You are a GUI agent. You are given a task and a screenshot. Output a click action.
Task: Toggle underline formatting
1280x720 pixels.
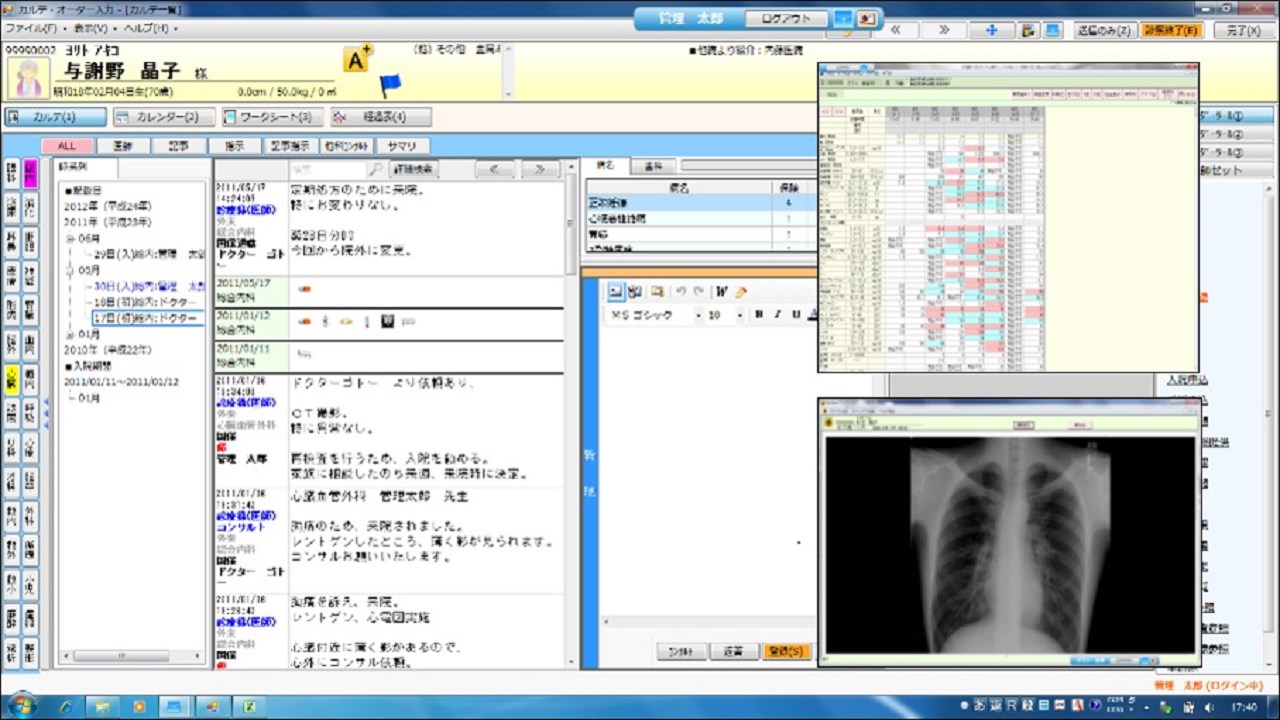tap(796, 315)
